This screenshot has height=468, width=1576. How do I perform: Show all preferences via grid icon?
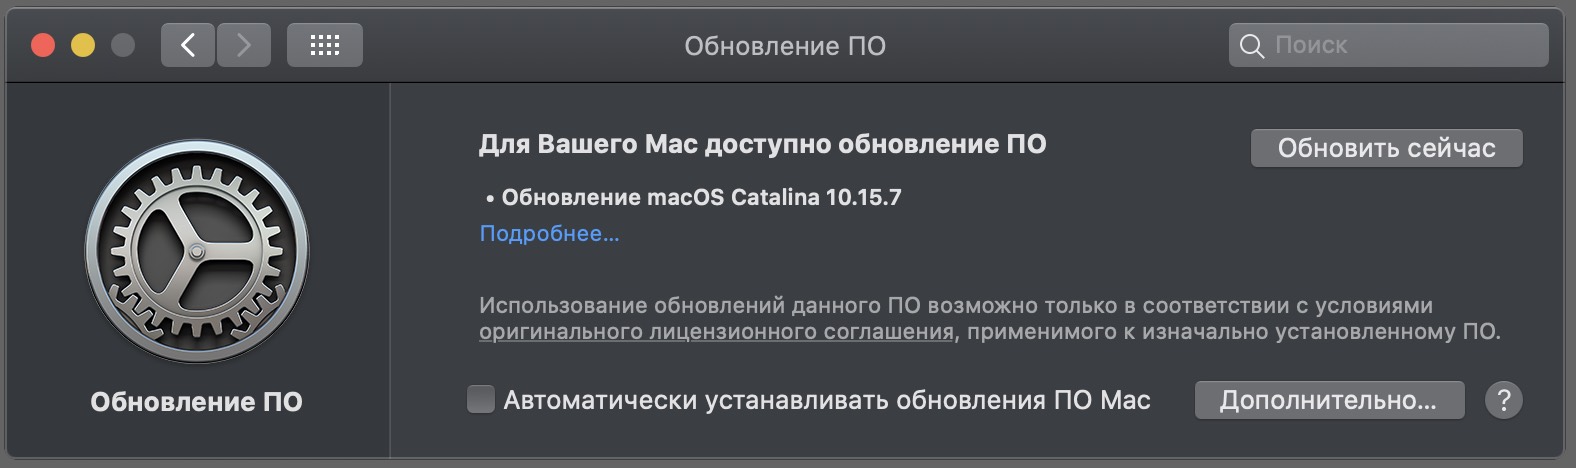tap(325, 45)
